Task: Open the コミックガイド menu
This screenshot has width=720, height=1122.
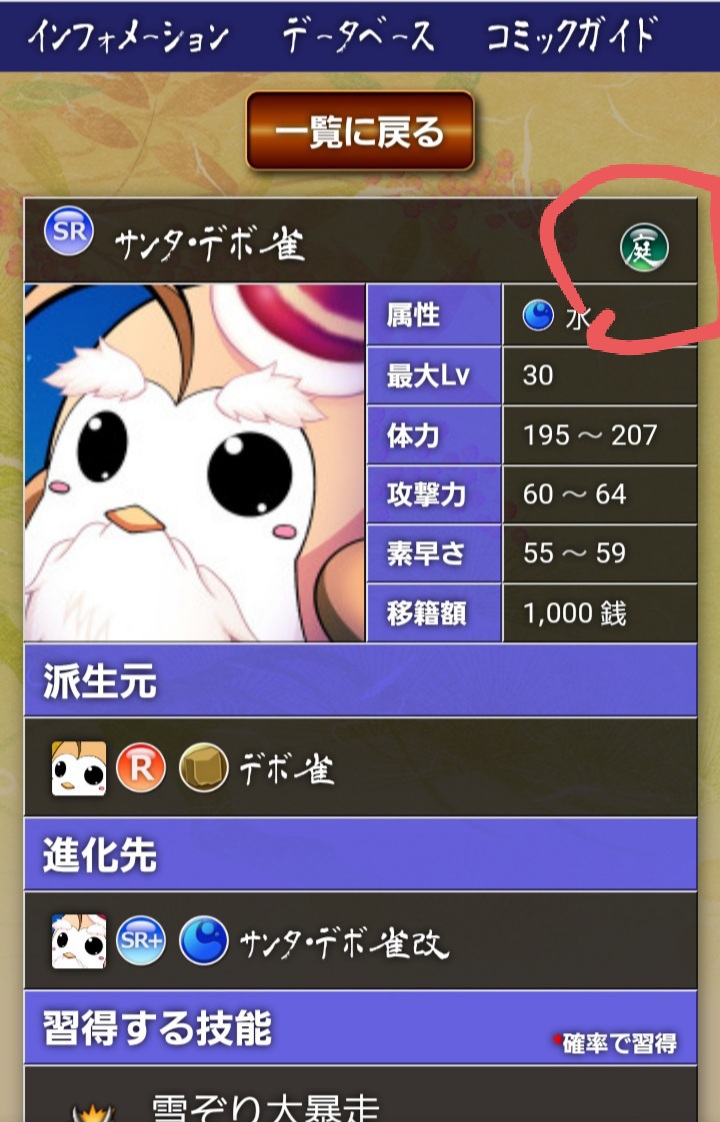Action: pyautogui.click(x=571, y=36)
